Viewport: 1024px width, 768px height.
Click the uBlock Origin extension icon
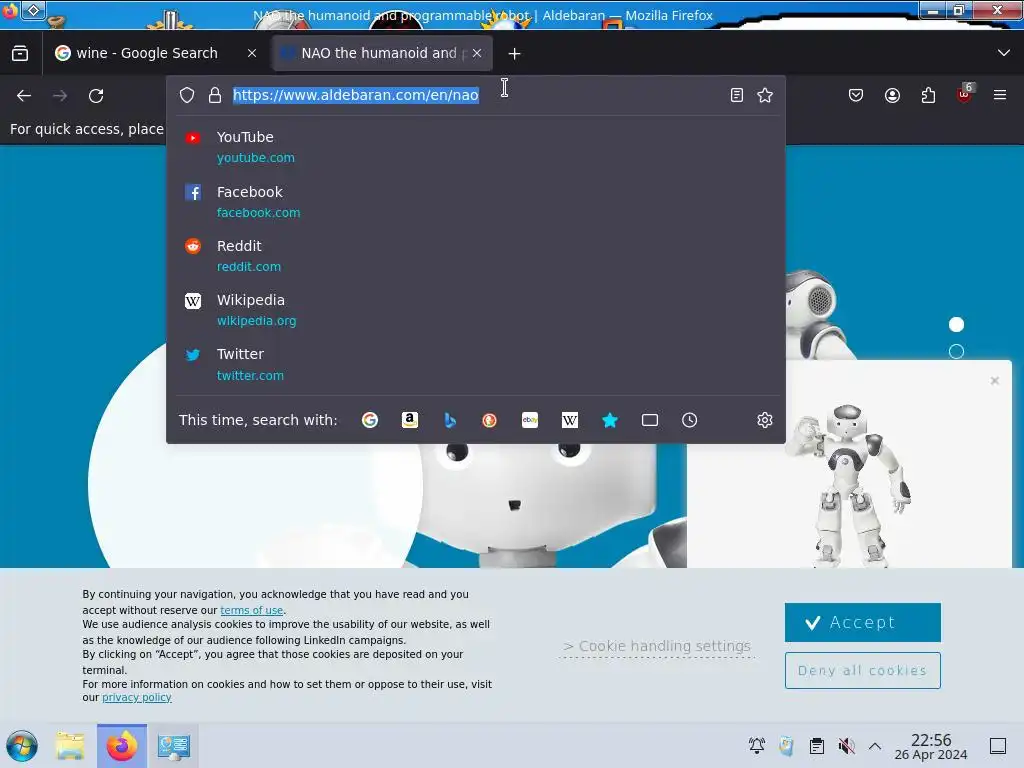pos(965,94)
